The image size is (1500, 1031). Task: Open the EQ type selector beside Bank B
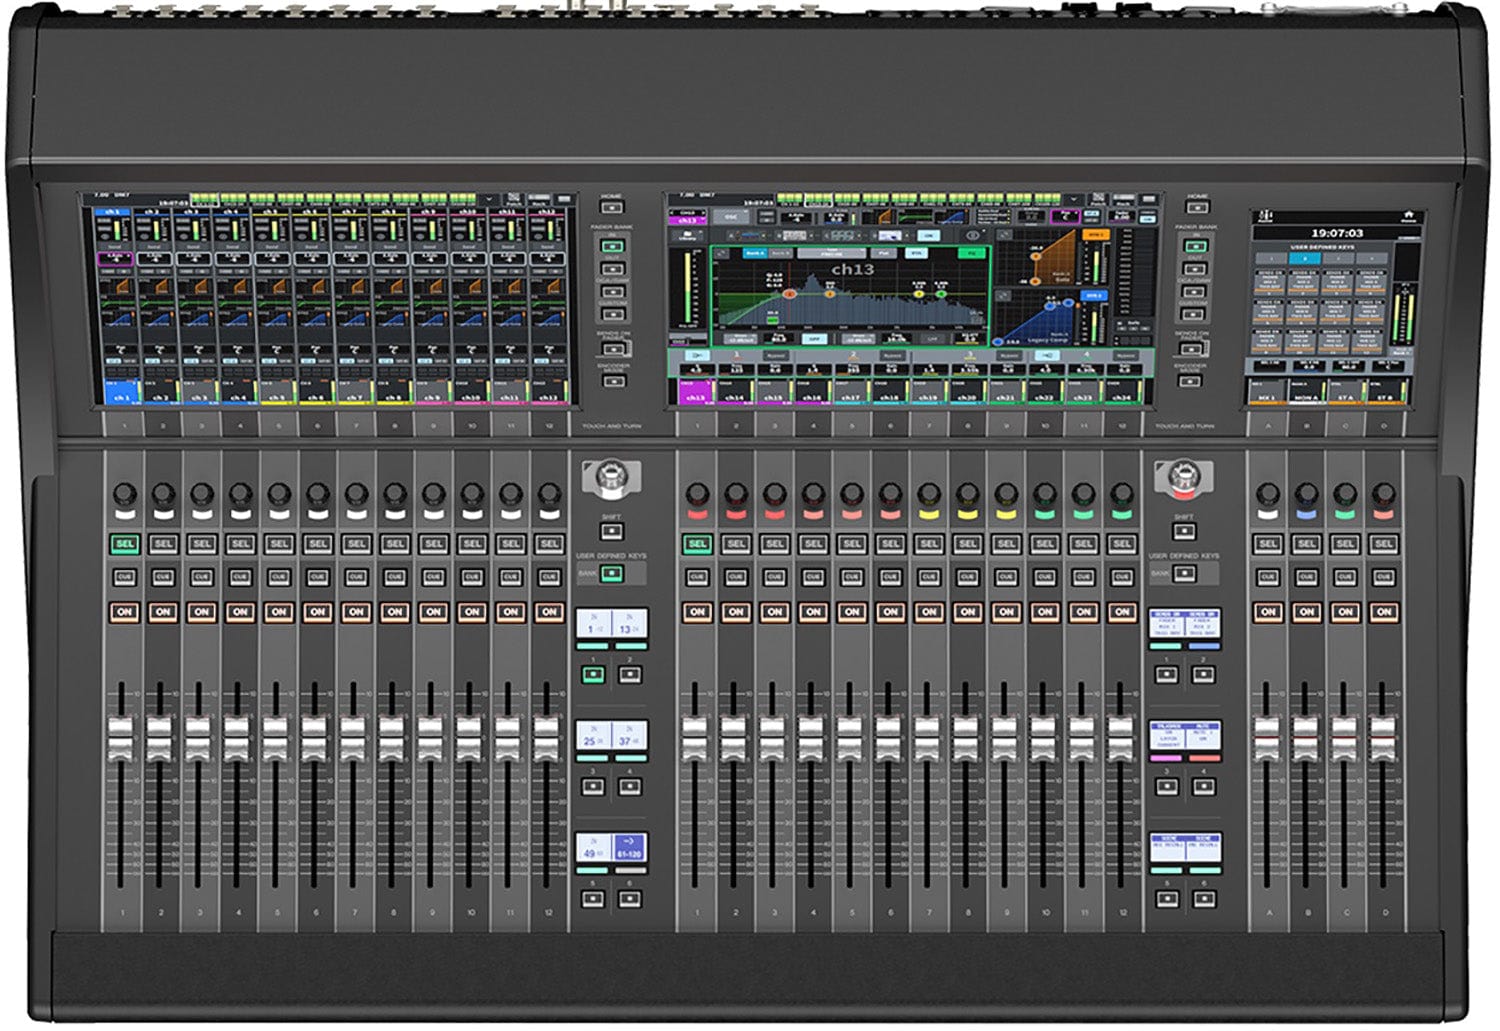pyautogui.click(x=832, y=253)
